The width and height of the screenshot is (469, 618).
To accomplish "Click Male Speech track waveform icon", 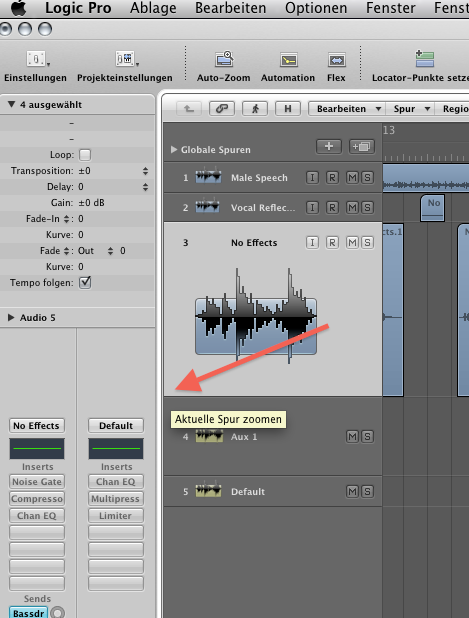I will coord(208,177).
